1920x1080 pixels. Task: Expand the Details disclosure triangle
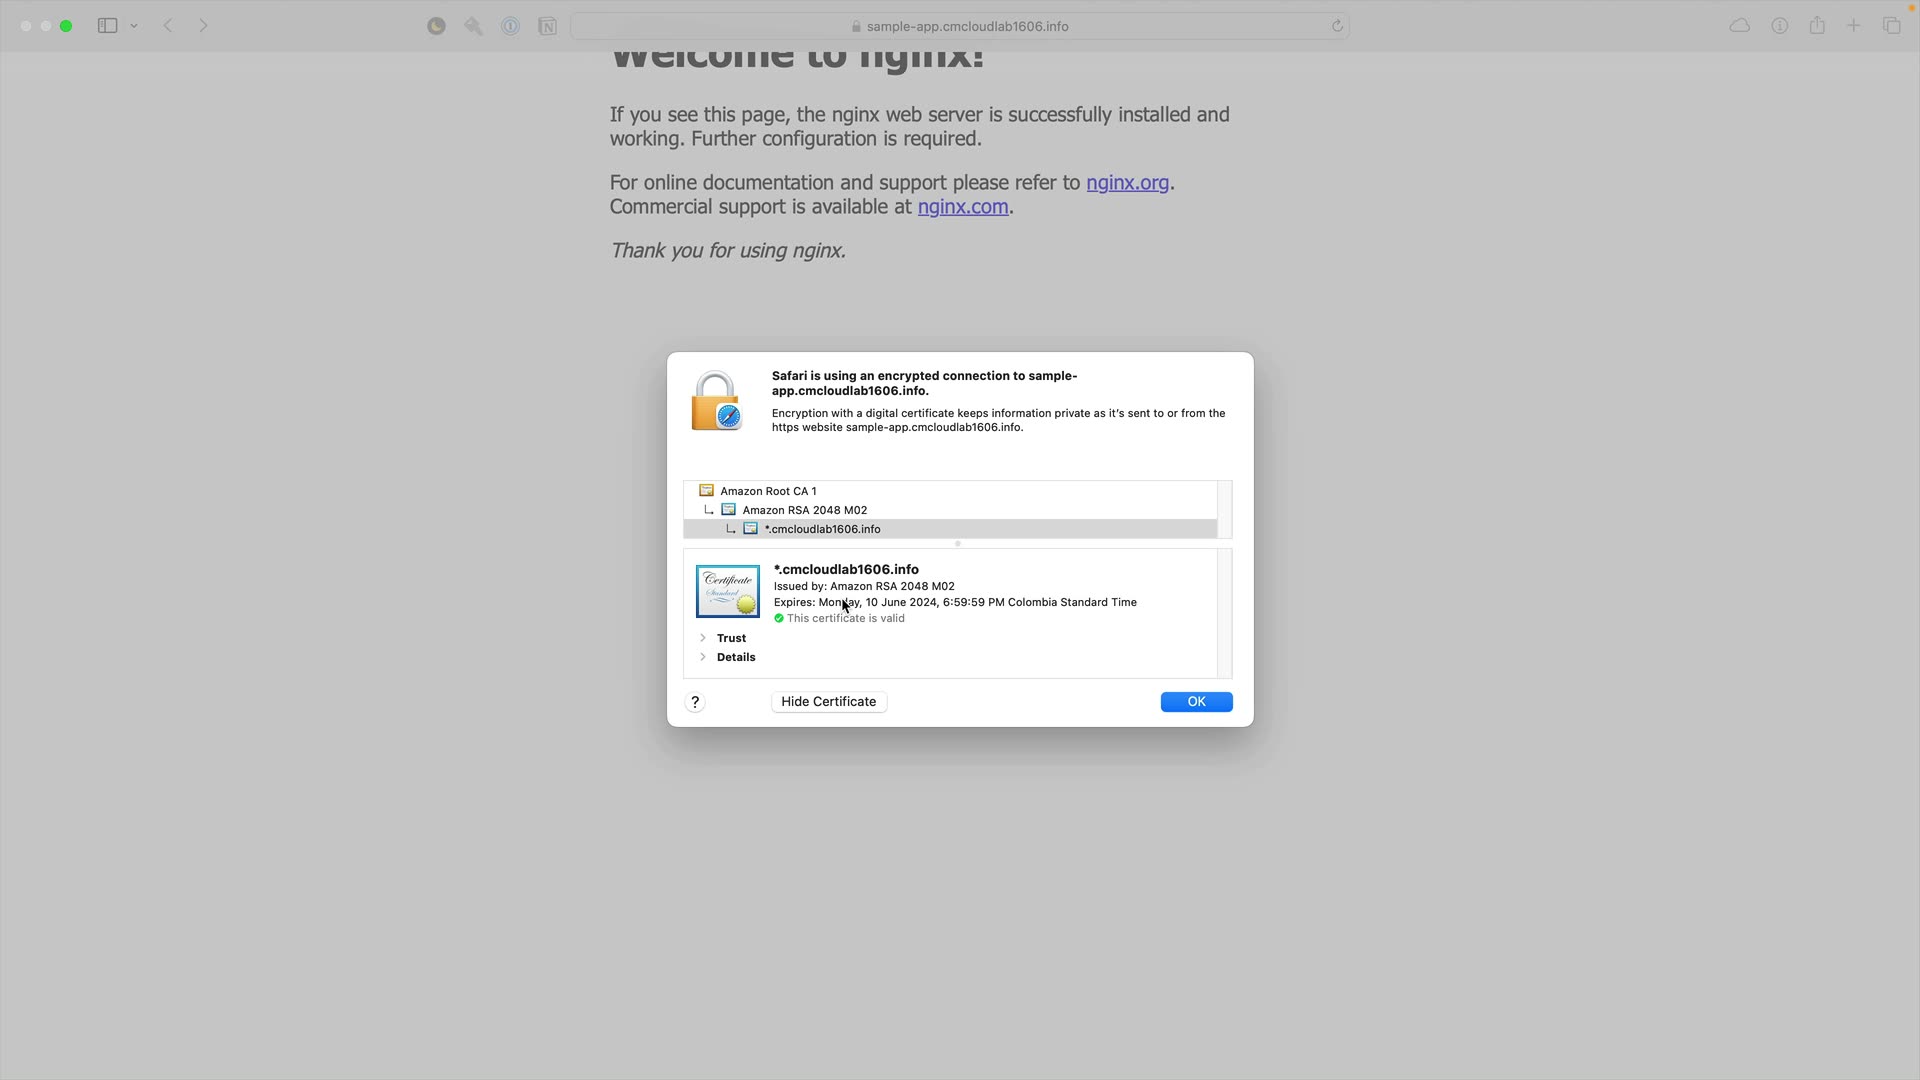tap(703, 657)
